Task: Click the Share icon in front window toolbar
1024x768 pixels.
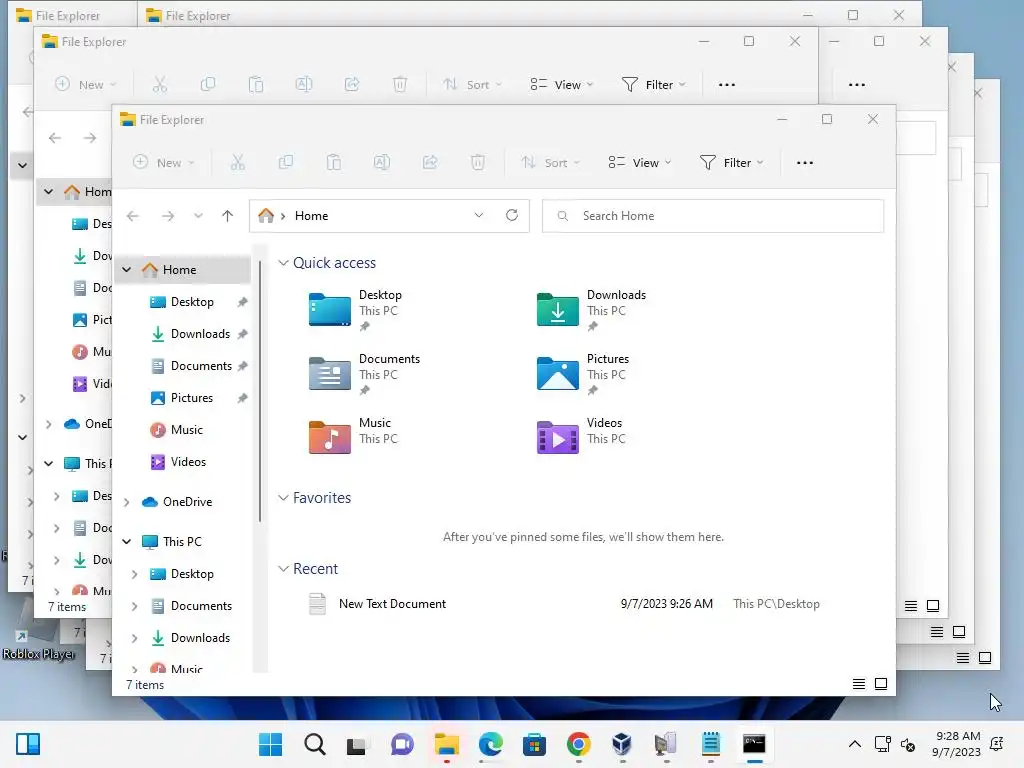Action: point(430,163)
